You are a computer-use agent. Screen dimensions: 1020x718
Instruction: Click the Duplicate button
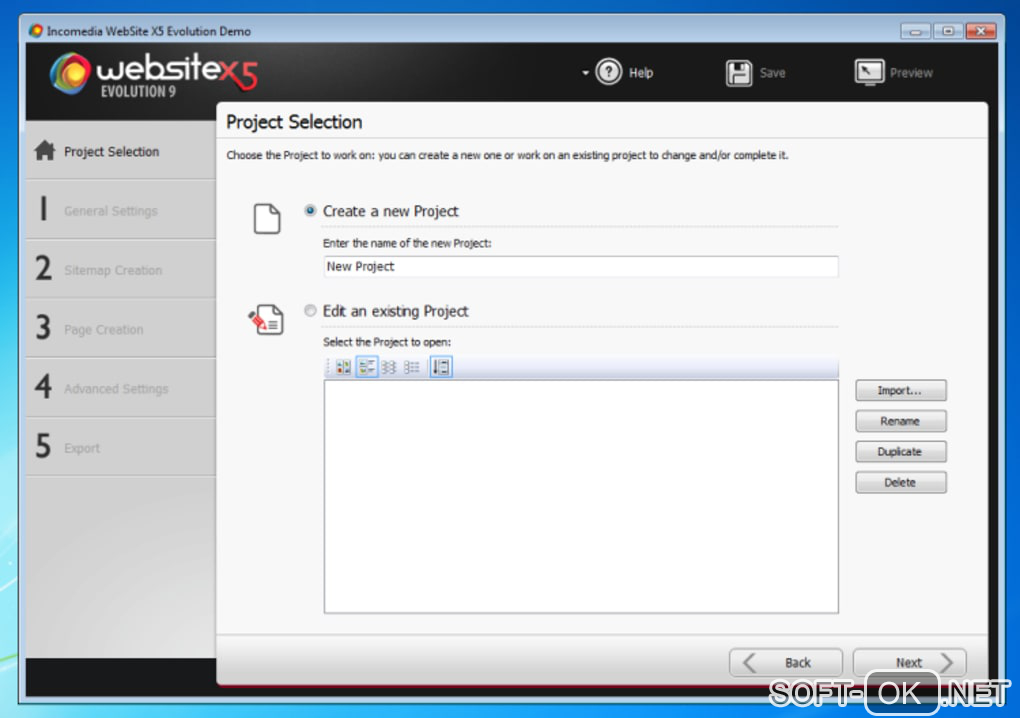[901, 451]
